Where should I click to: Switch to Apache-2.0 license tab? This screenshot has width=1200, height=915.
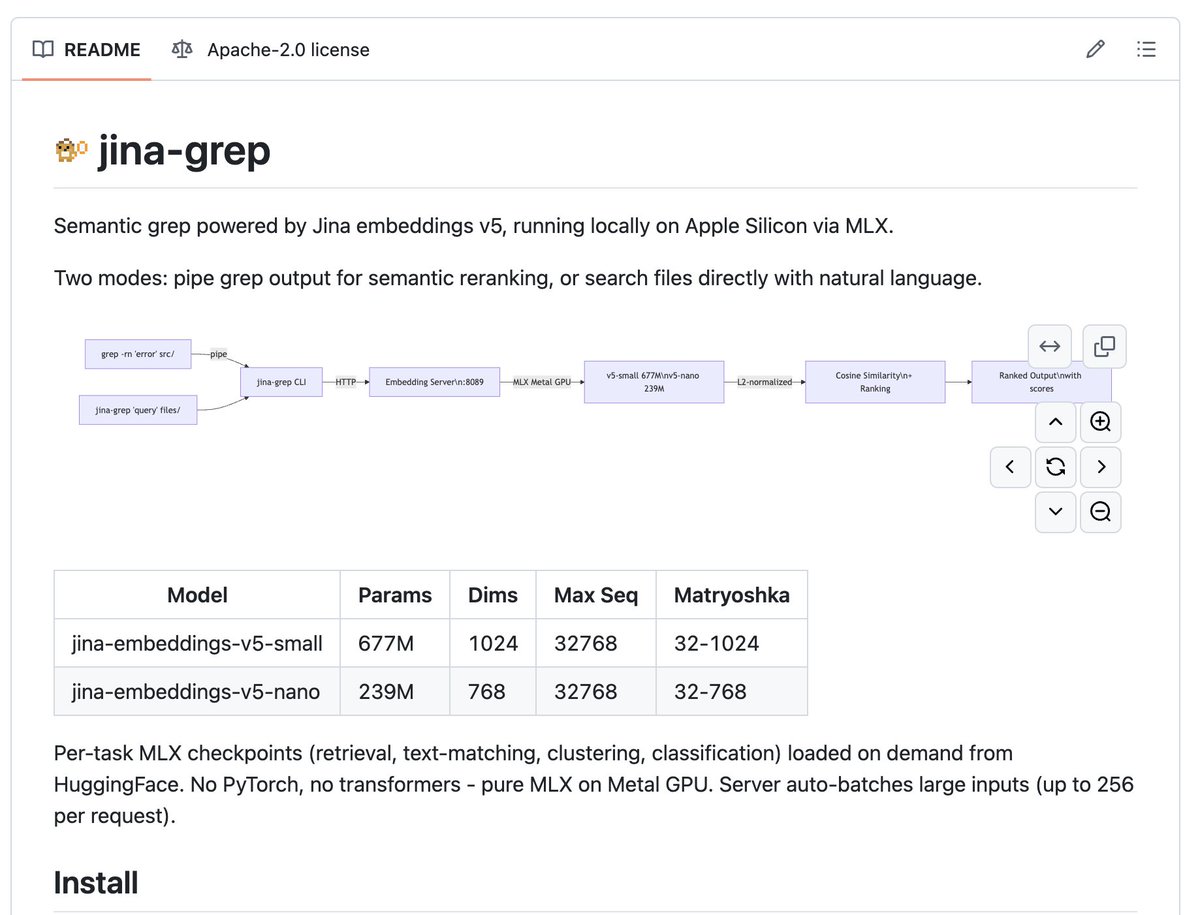pos(270,49)
